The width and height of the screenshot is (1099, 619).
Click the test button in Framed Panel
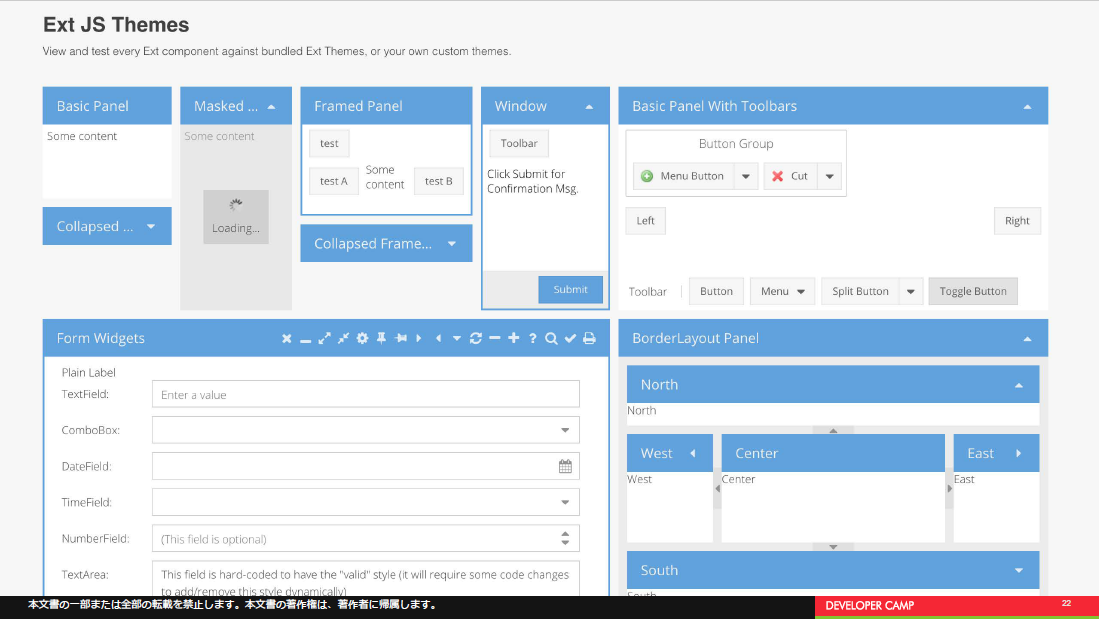[x=329, y=143]
